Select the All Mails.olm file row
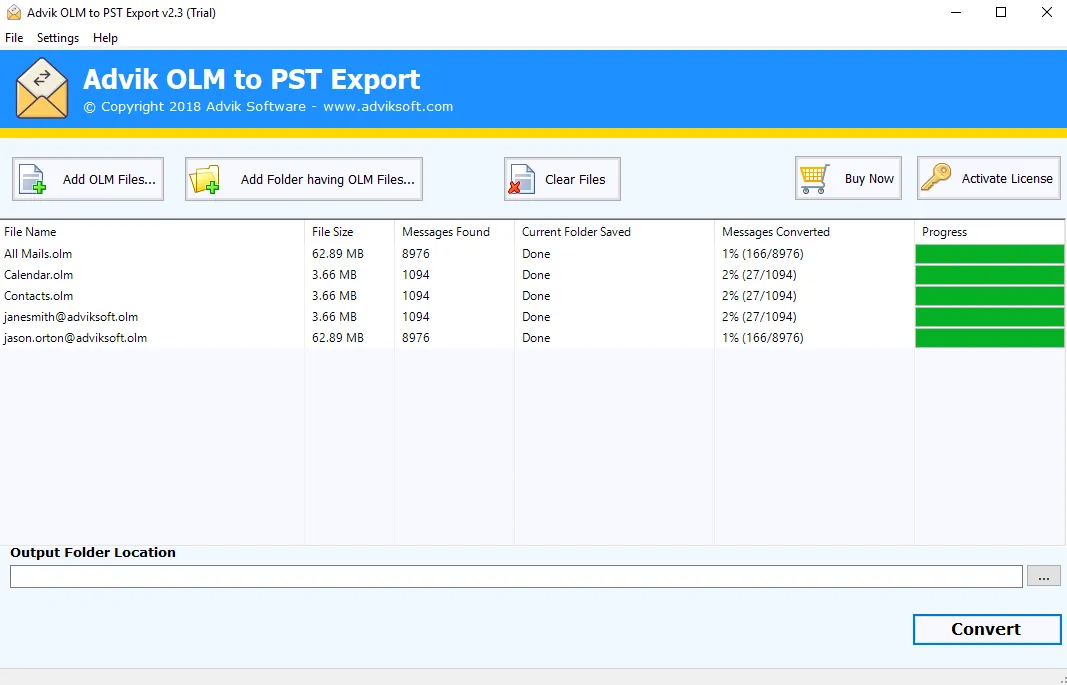Viewport: 1067px width, 685px height. coord(38,254)
